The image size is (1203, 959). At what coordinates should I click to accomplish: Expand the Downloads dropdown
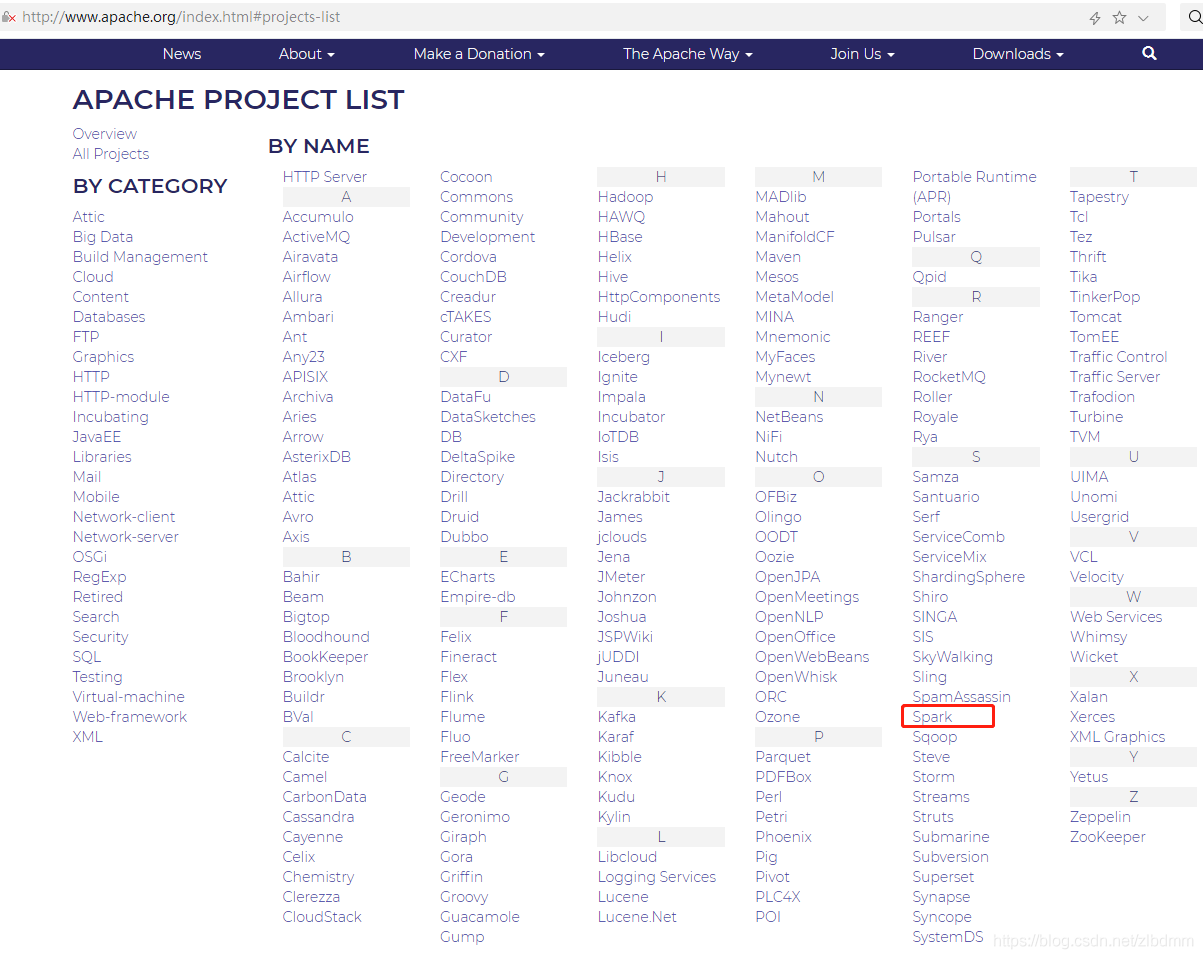click(x=1018, y=54)
